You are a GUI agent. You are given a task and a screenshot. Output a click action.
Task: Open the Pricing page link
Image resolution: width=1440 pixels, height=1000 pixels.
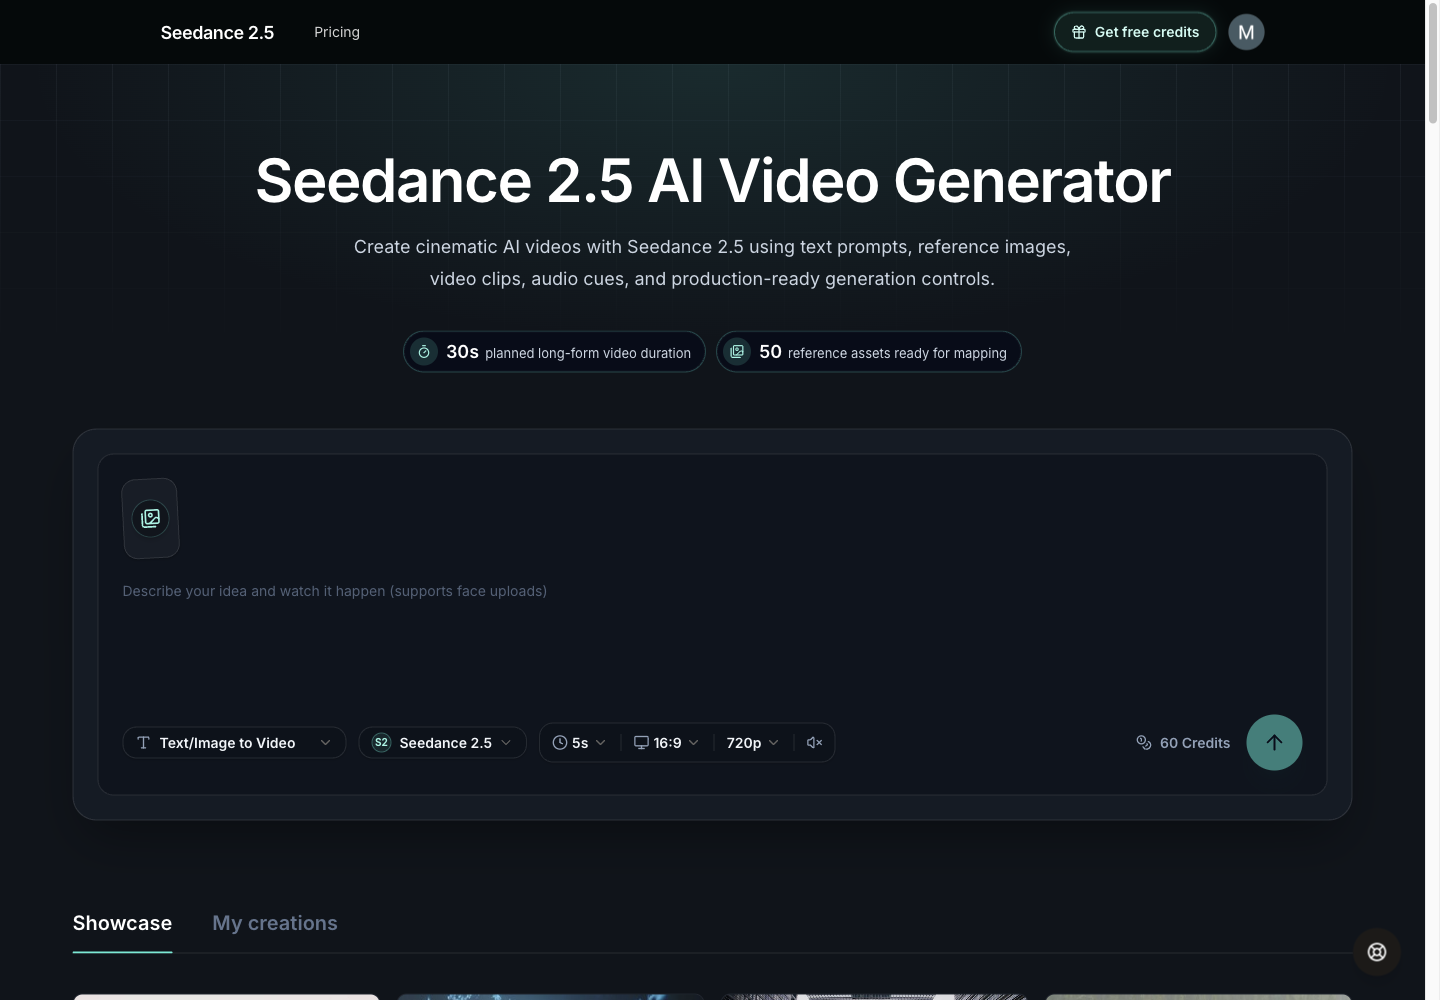[x=337, y=32]
